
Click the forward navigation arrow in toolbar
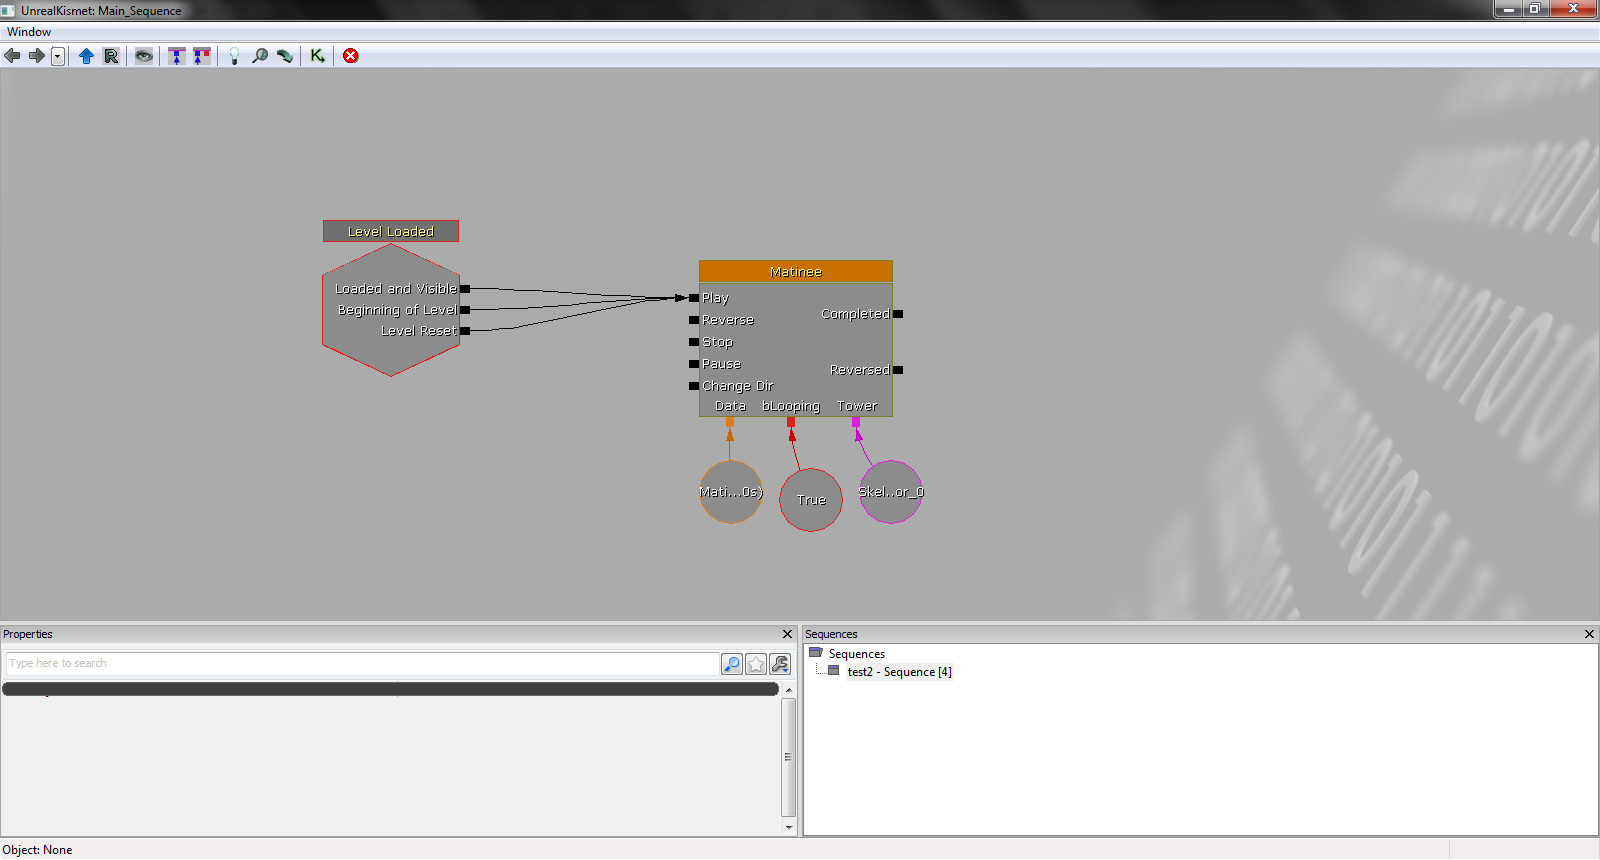(x=36, y=56)
